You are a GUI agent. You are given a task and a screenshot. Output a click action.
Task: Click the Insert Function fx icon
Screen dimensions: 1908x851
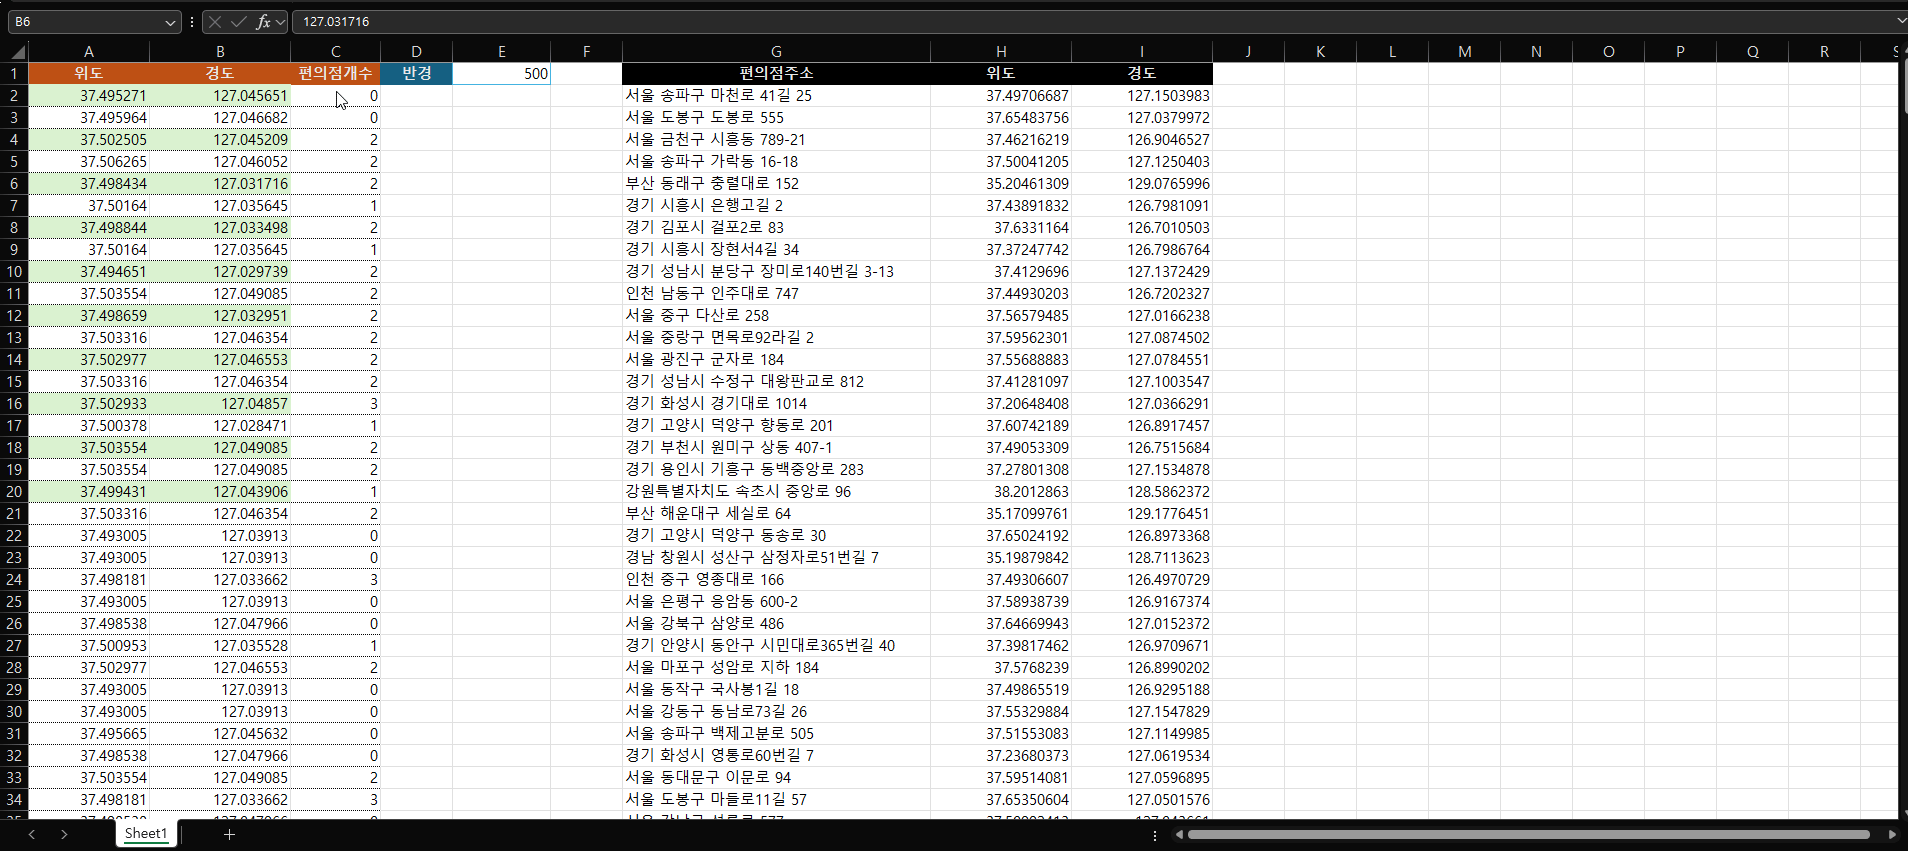point(263,21)
